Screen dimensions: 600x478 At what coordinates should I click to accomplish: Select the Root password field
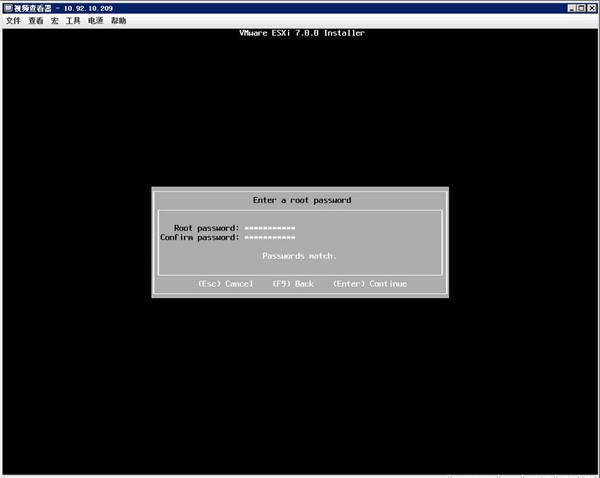[x=270, y=228]
